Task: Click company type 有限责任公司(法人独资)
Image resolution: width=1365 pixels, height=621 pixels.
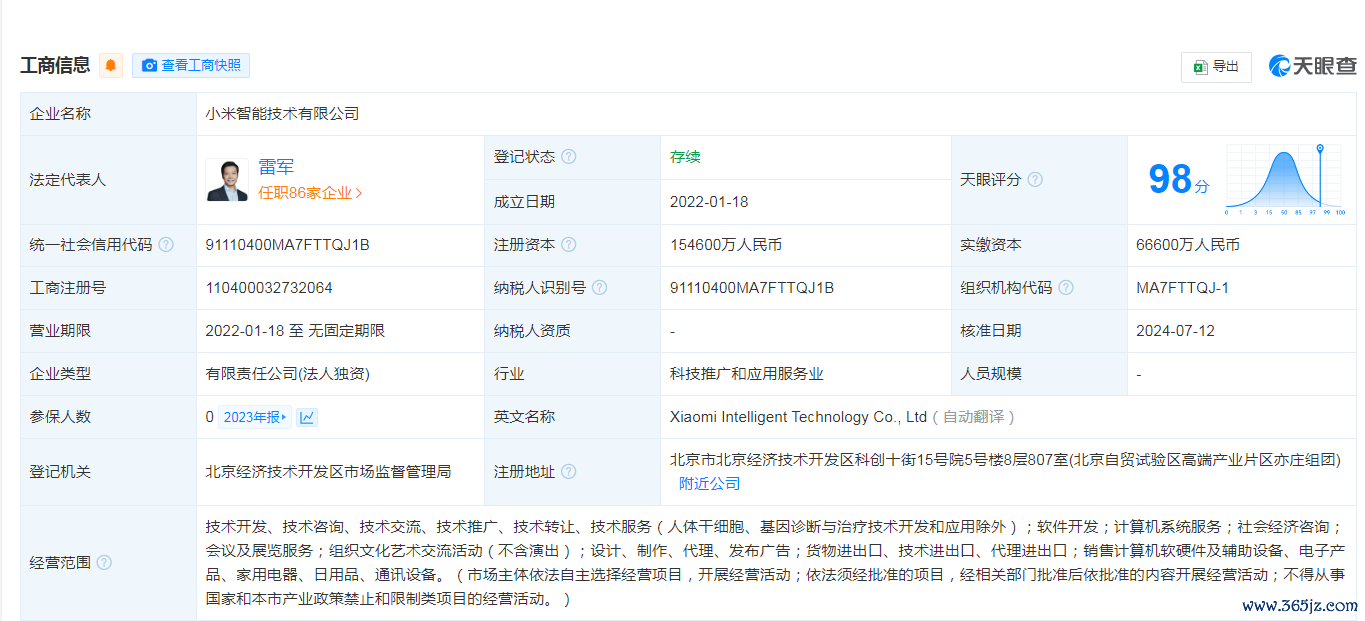Action: (x=288, y=374)
